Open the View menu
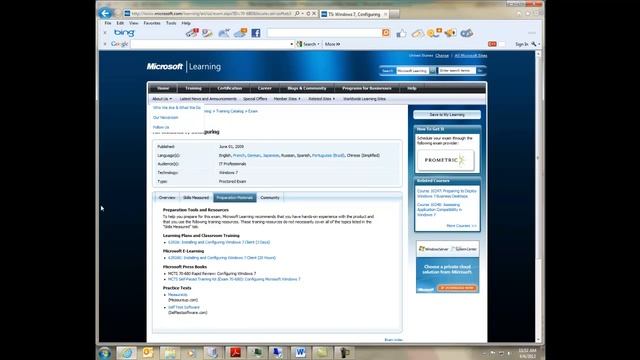This screenshot has height=360, width=640. coord(133,23)
